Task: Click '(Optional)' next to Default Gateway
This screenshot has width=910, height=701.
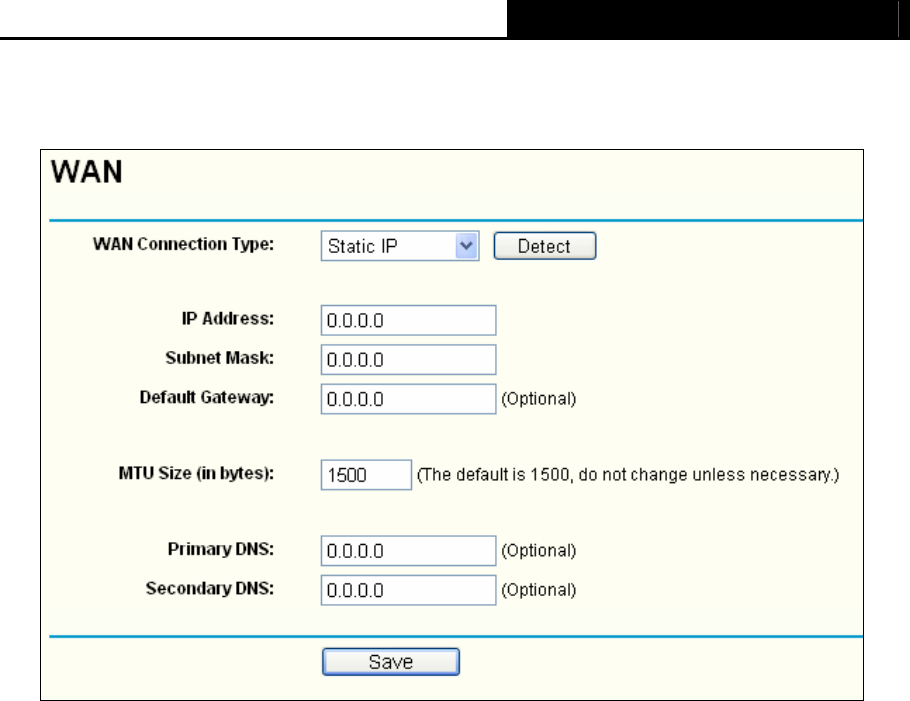Action: pyautogui.click(x=539, y=399)
